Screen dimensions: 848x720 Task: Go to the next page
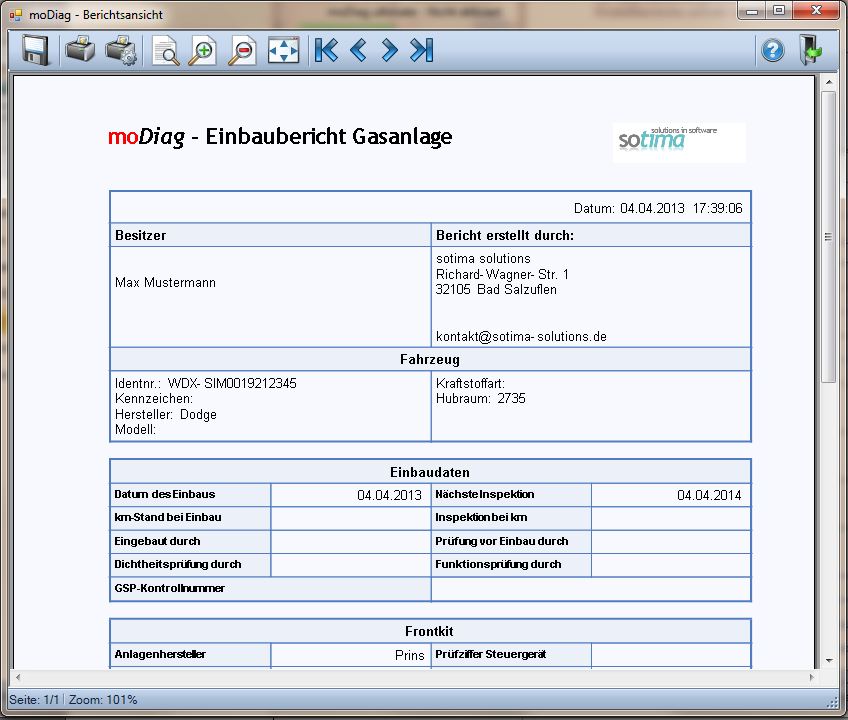(389, 50)
